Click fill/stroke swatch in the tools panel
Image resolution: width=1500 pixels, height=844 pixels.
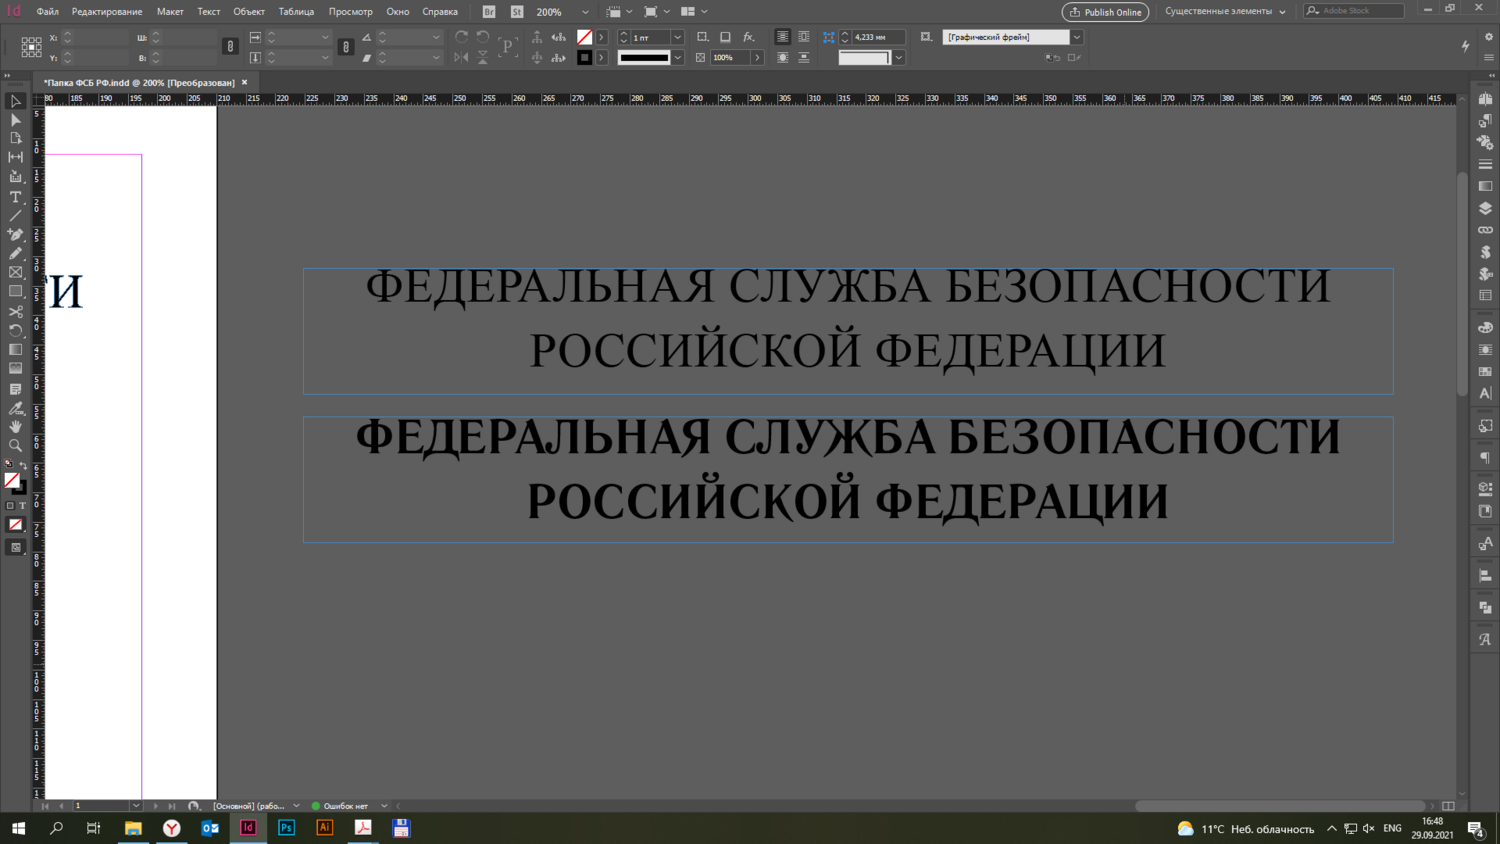click(x=13, y=482)
